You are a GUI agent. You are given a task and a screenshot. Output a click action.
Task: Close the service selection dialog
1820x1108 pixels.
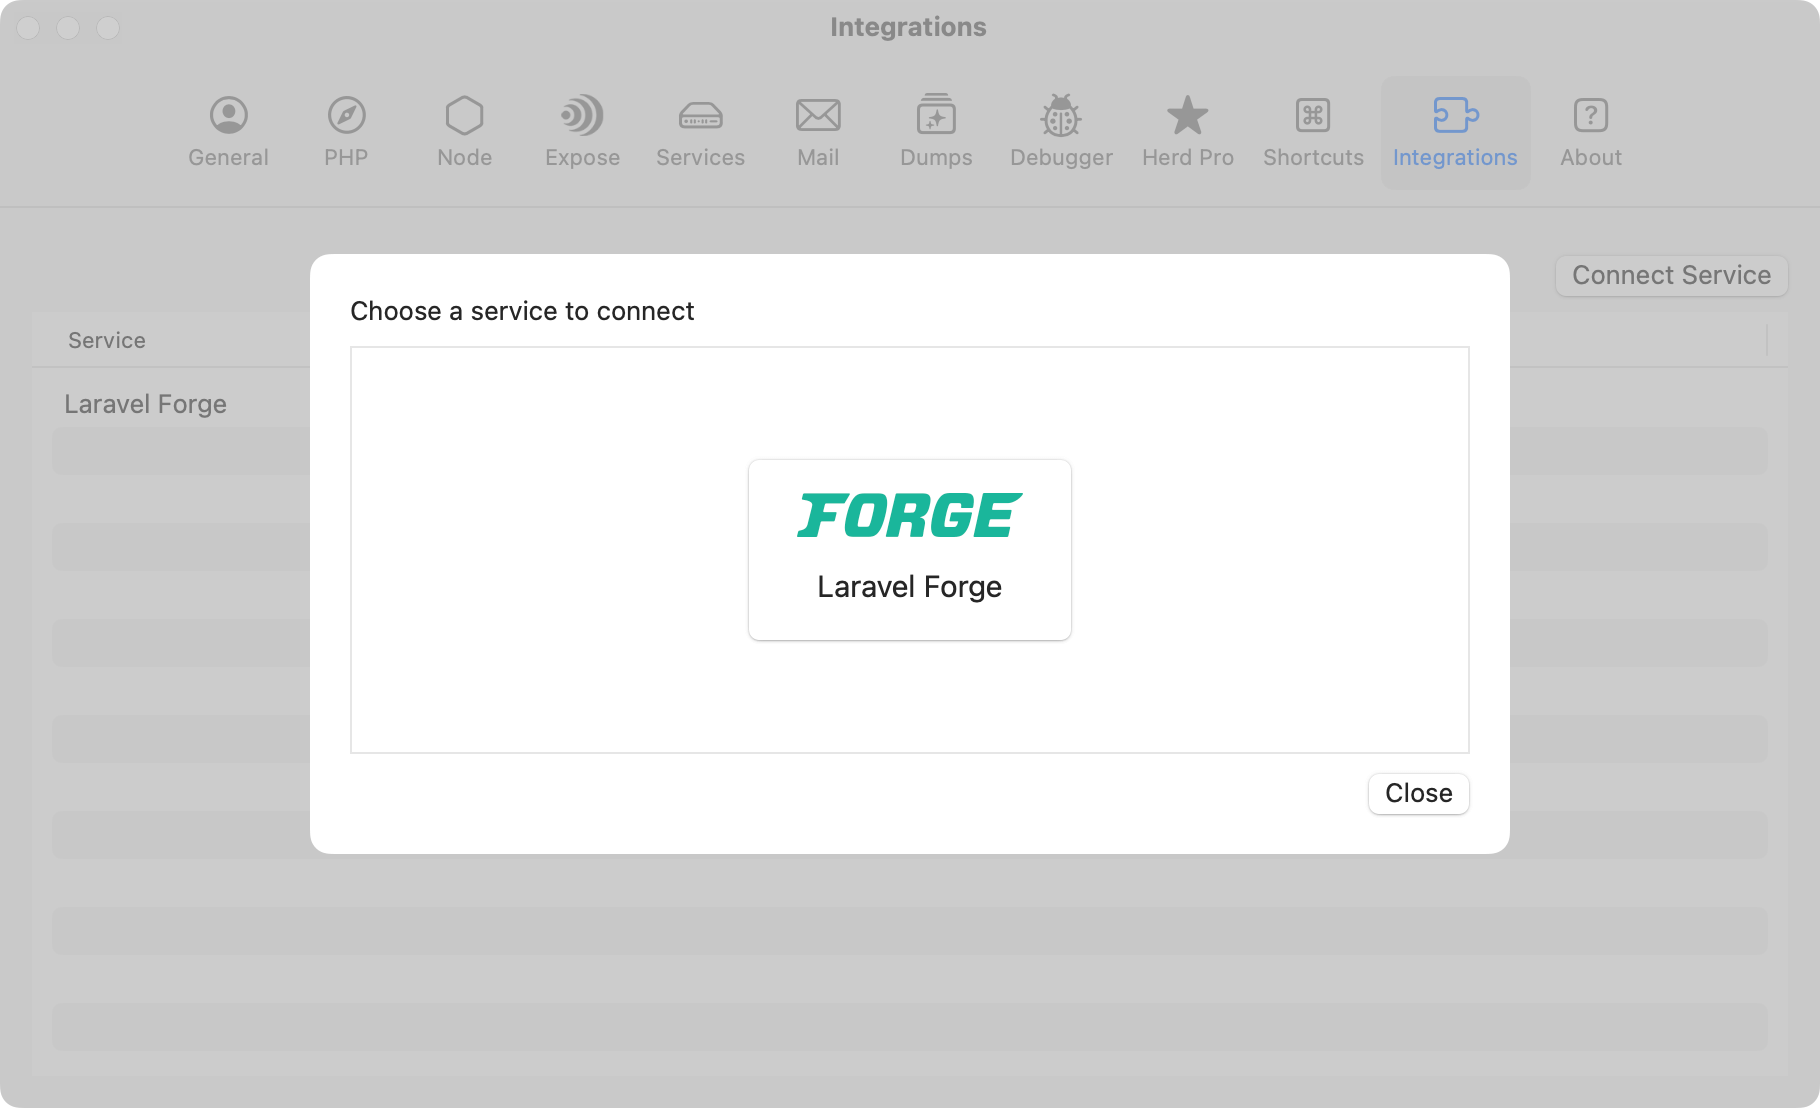(x=1418, y=793)
